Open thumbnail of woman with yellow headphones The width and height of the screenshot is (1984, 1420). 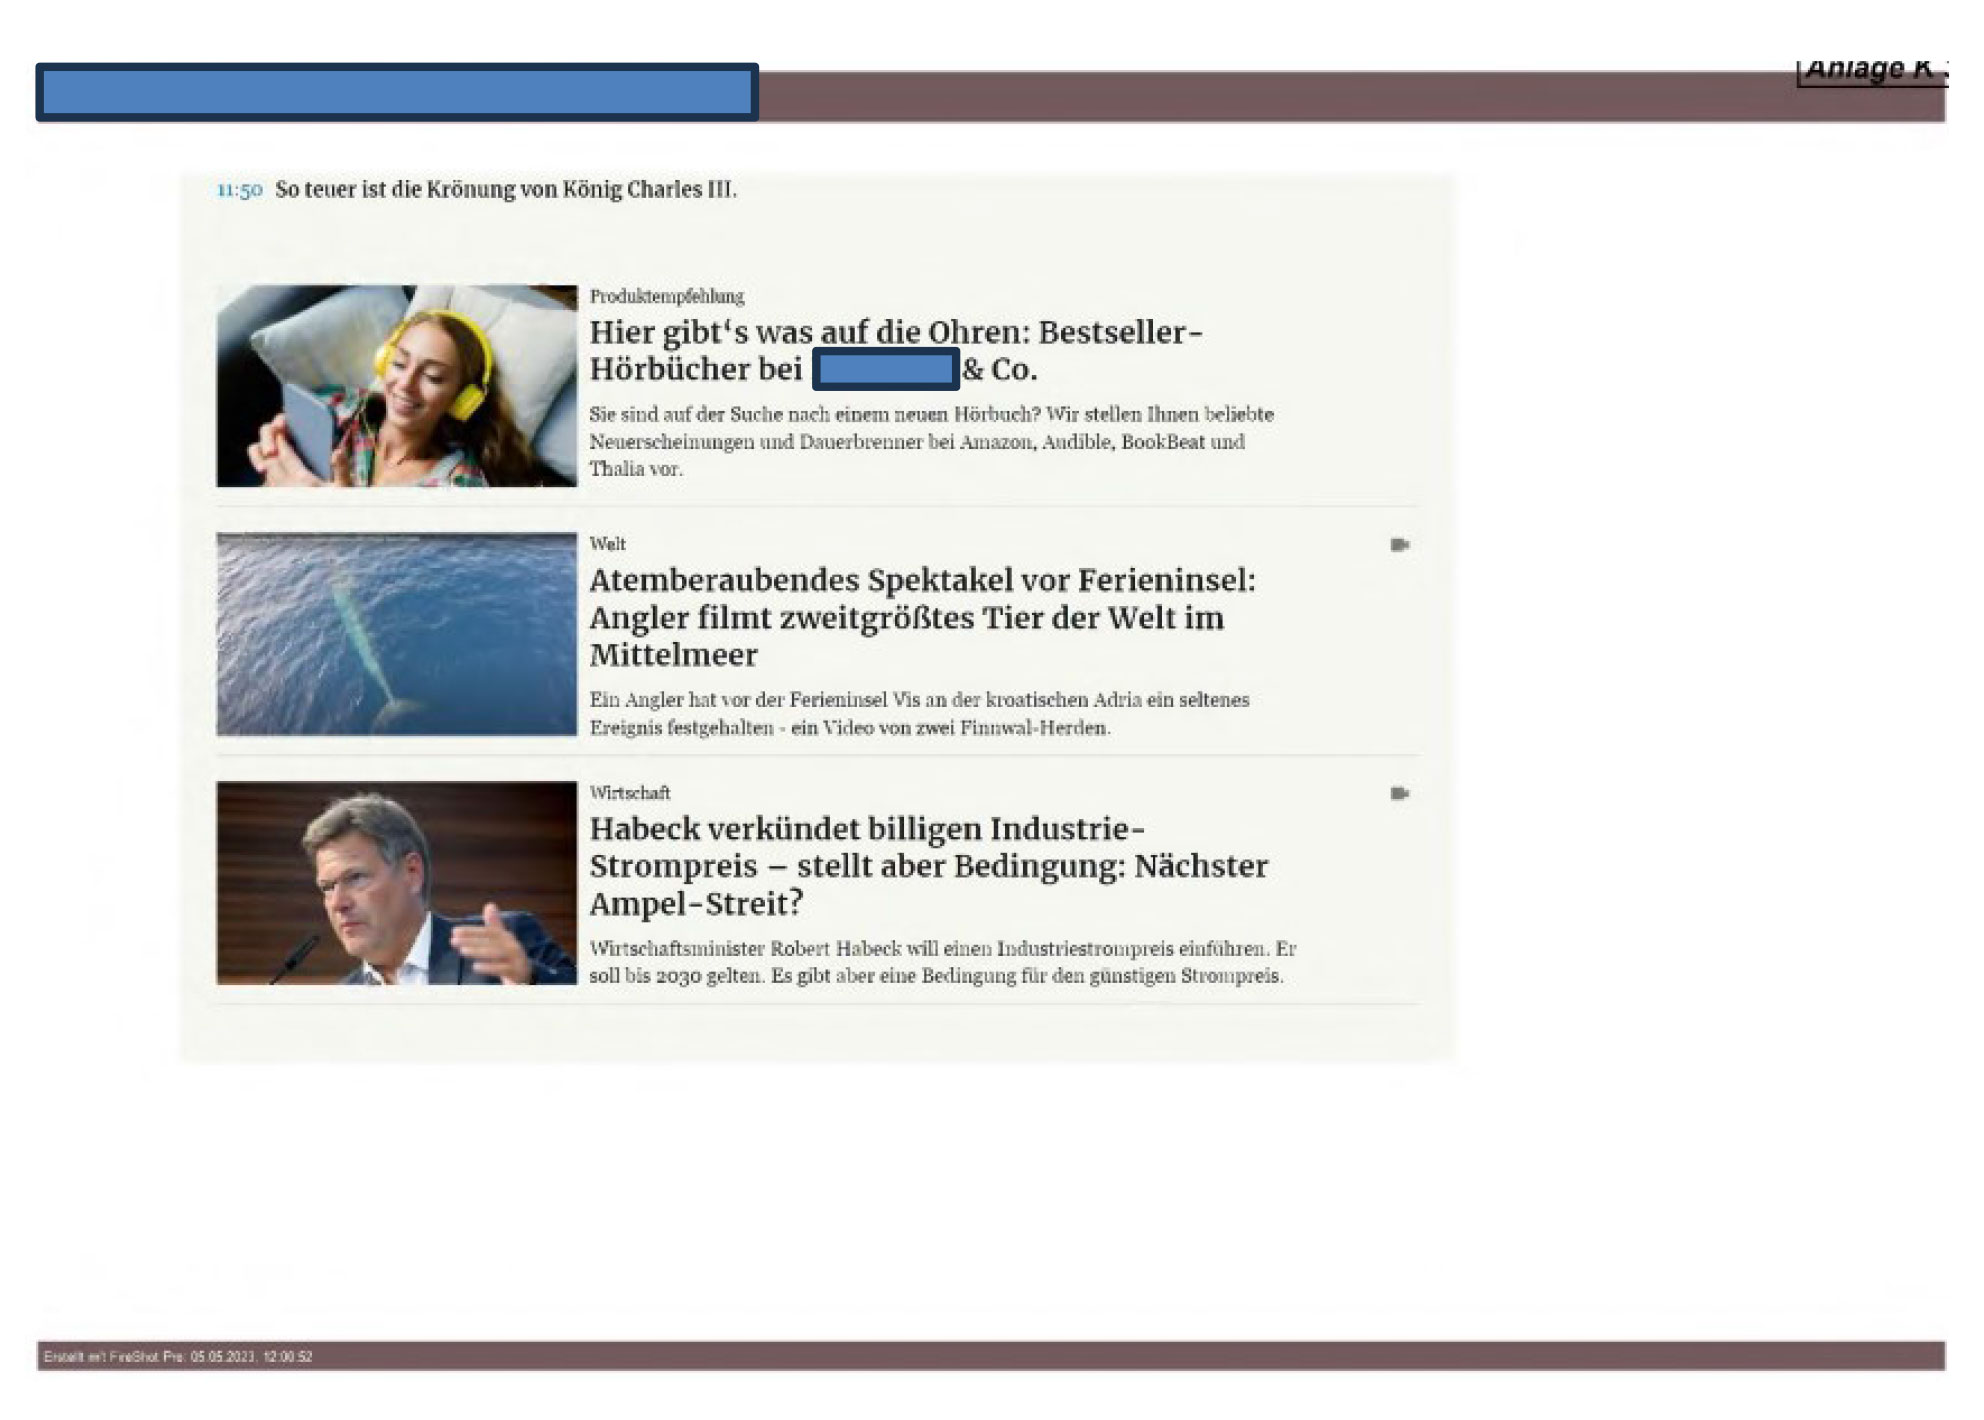pos(396,386)
